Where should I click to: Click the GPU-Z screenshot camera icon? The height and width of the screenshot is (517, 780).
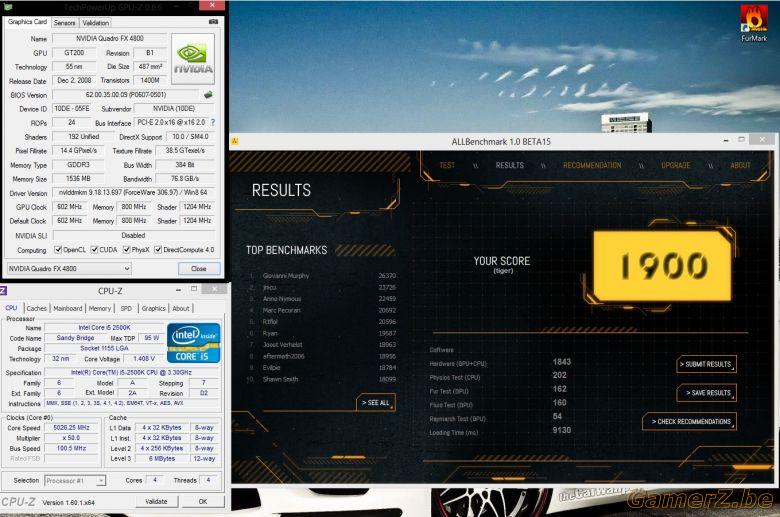pos(213,21)
